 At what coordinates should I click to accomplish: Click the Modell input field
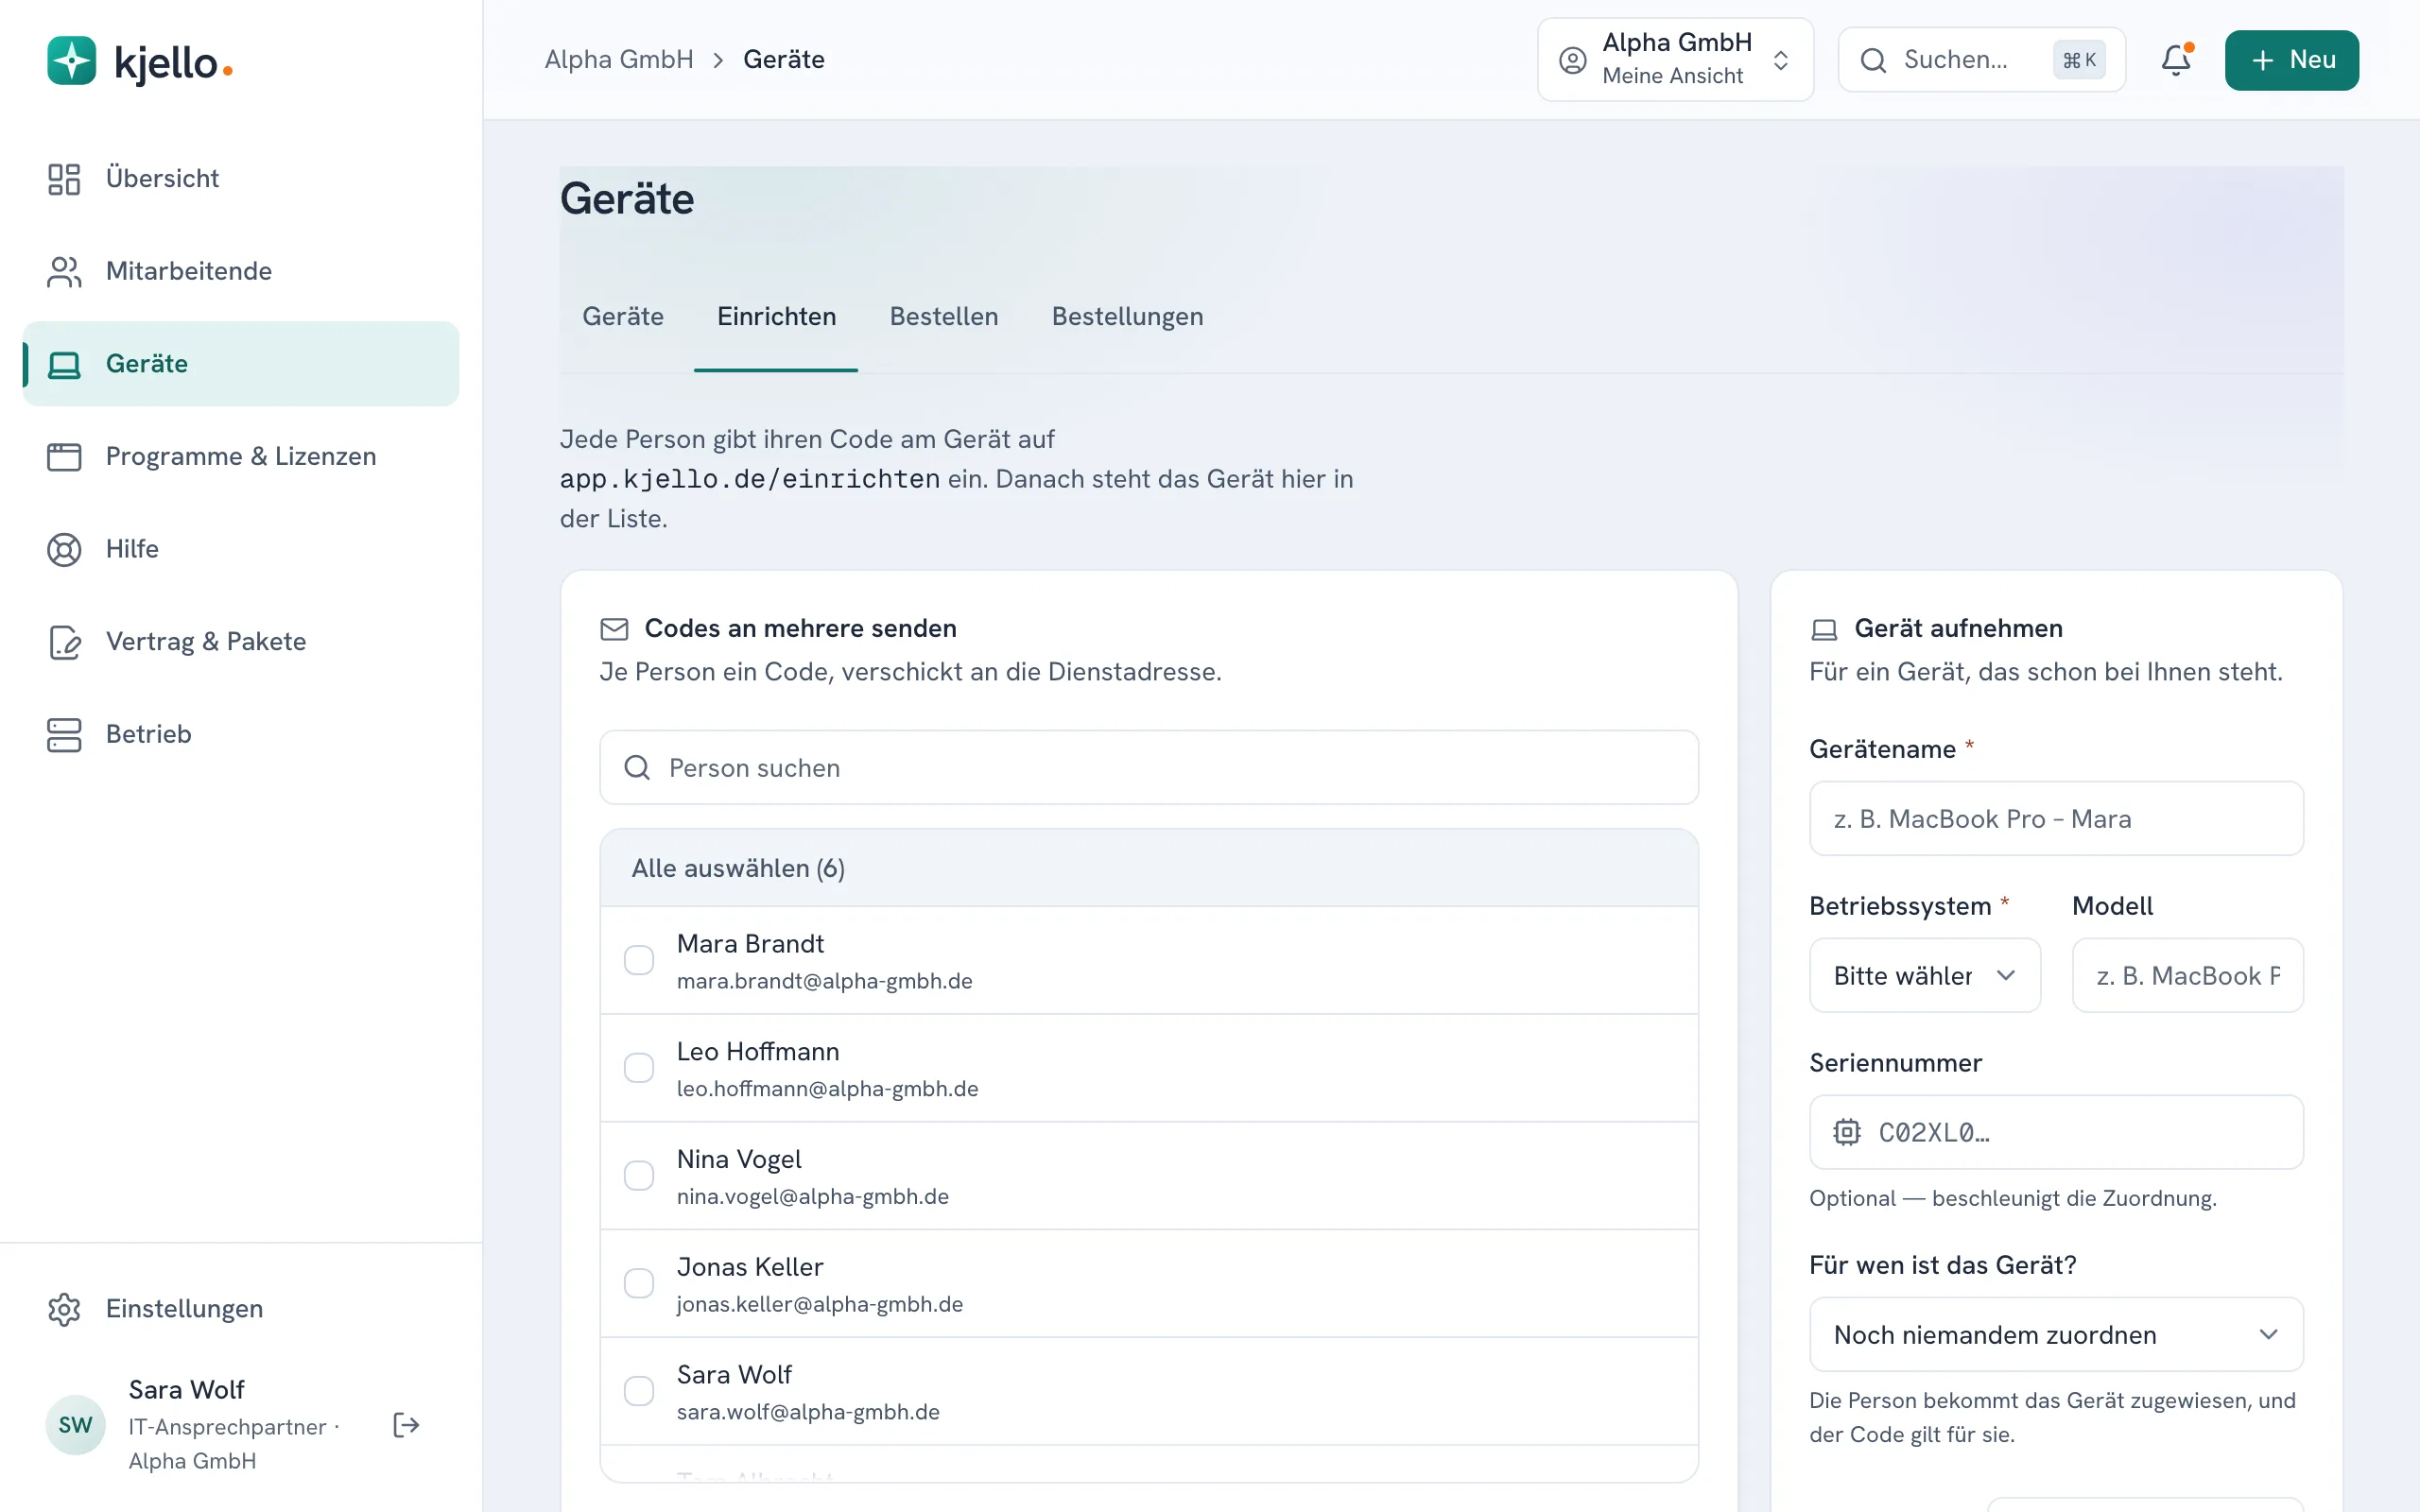tap(2187, 975)
